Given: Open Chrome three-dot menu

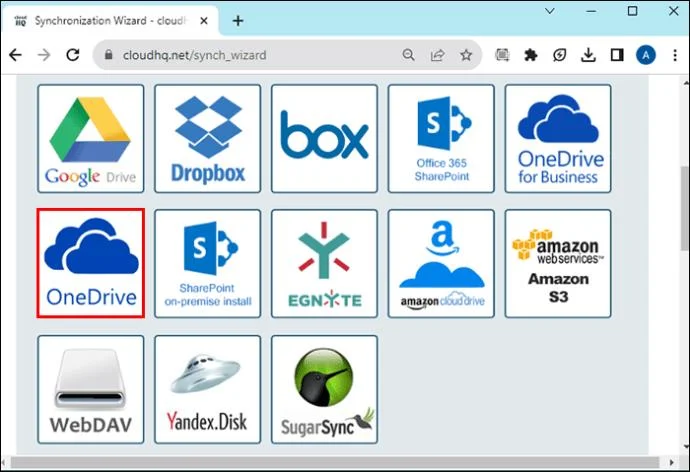Looking at the screenshot, I should click(675, 55).
